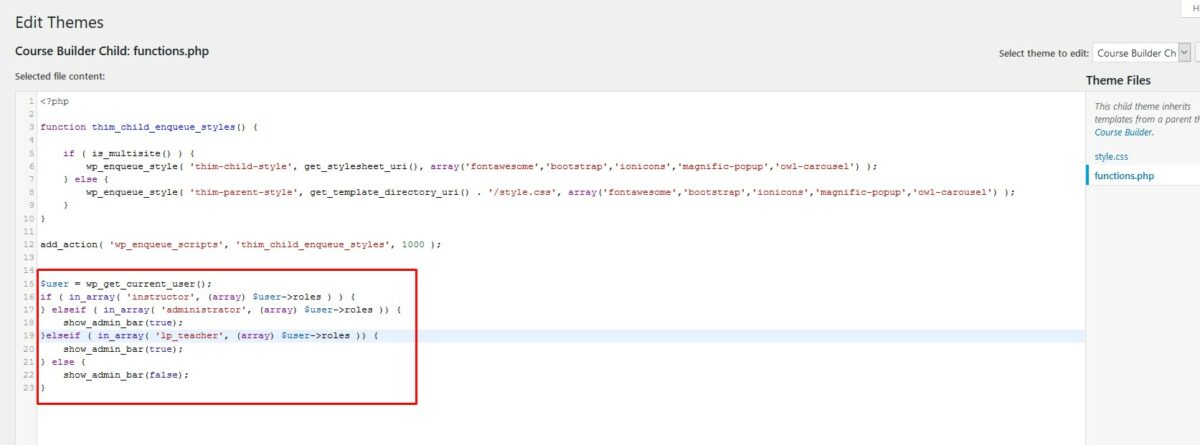This screenshot has width=1200, height=445.
Task: Click the 'Course Builder Child: functions.php' title
Action: (x=112, y=51)
